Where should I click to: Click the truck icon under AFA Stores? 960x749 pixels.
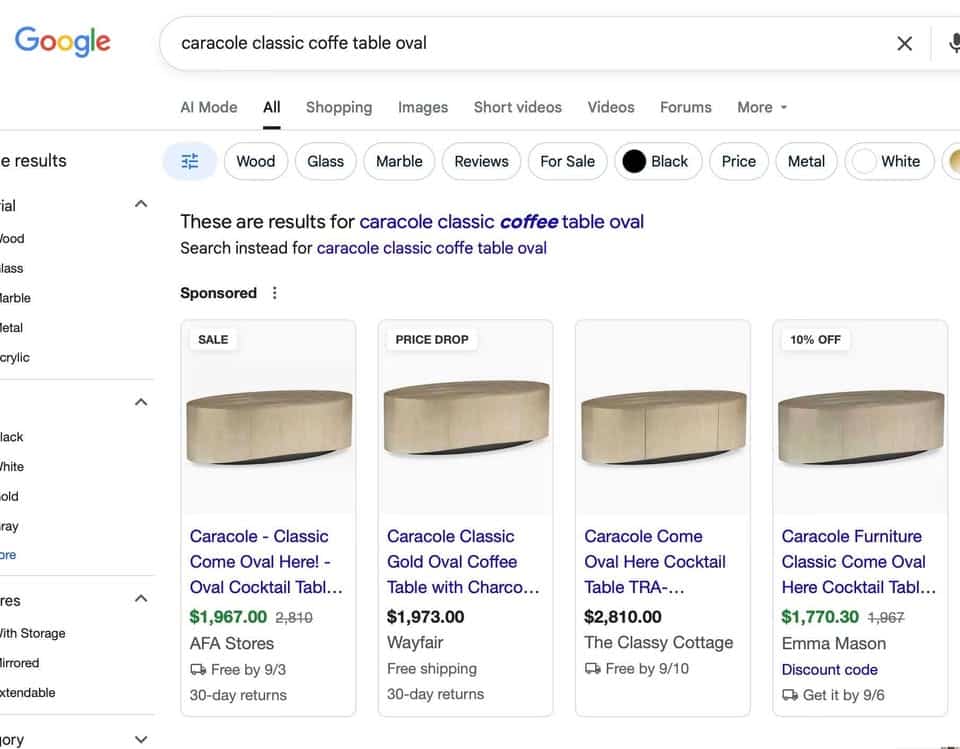(198, 669)
